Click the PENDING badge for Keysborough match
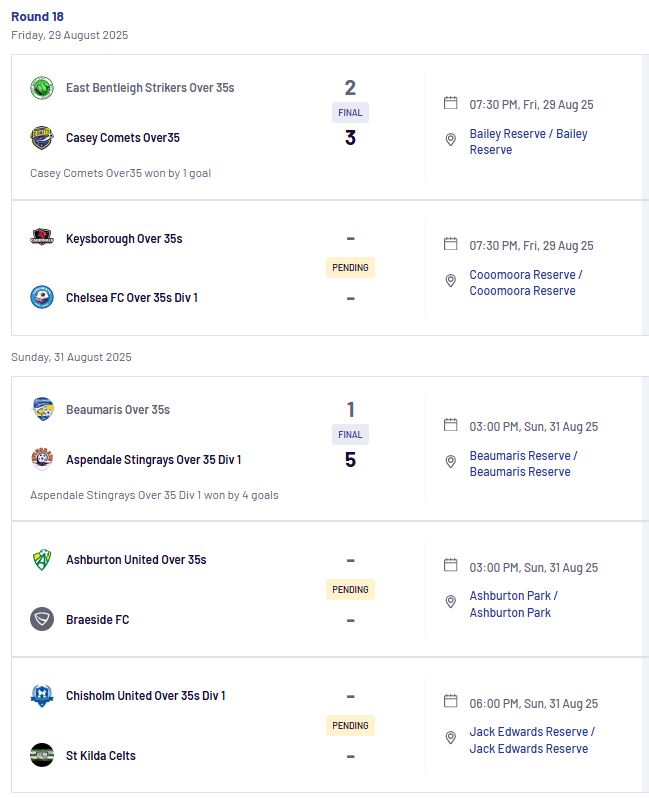 (350, 268)
